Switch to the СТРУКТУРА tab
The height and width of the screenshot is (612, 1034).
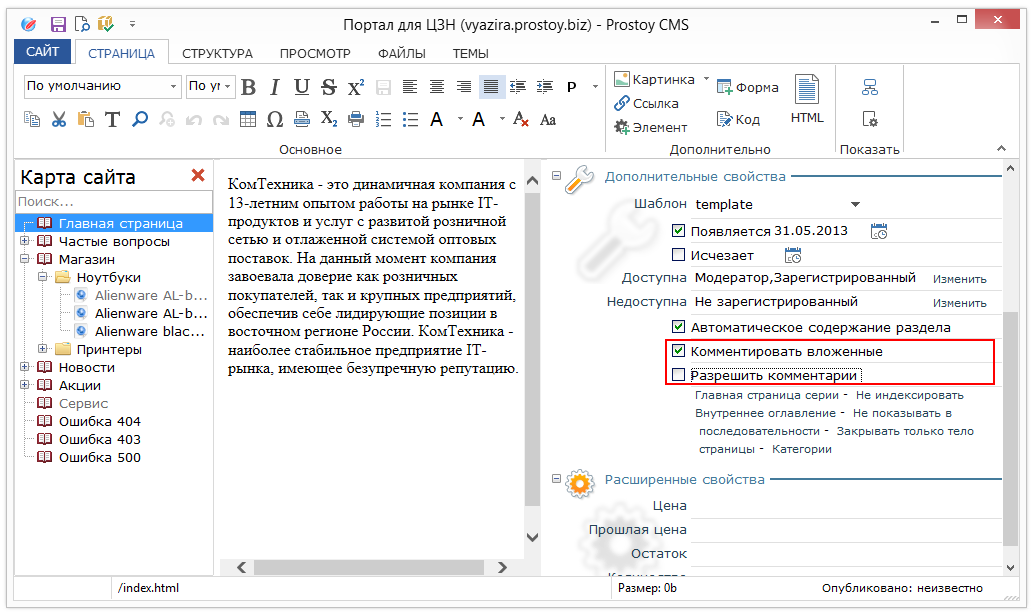[x=217, y=53]
